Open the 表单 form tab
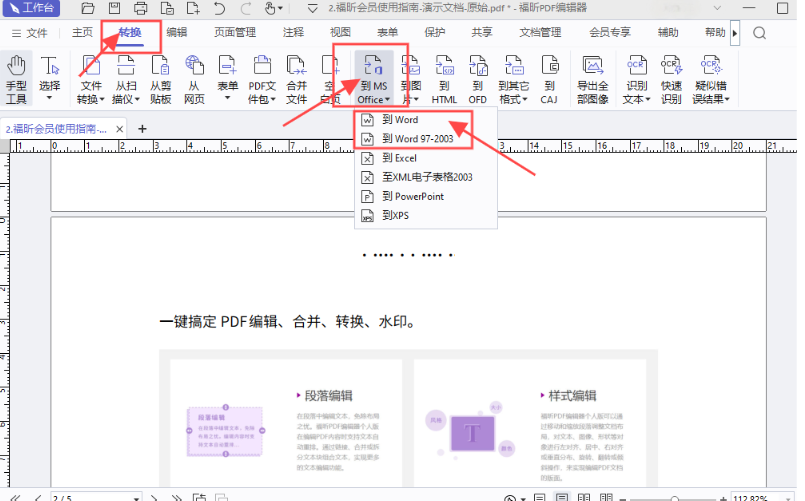Screen dimensions: 805x501 pos(387,32)
